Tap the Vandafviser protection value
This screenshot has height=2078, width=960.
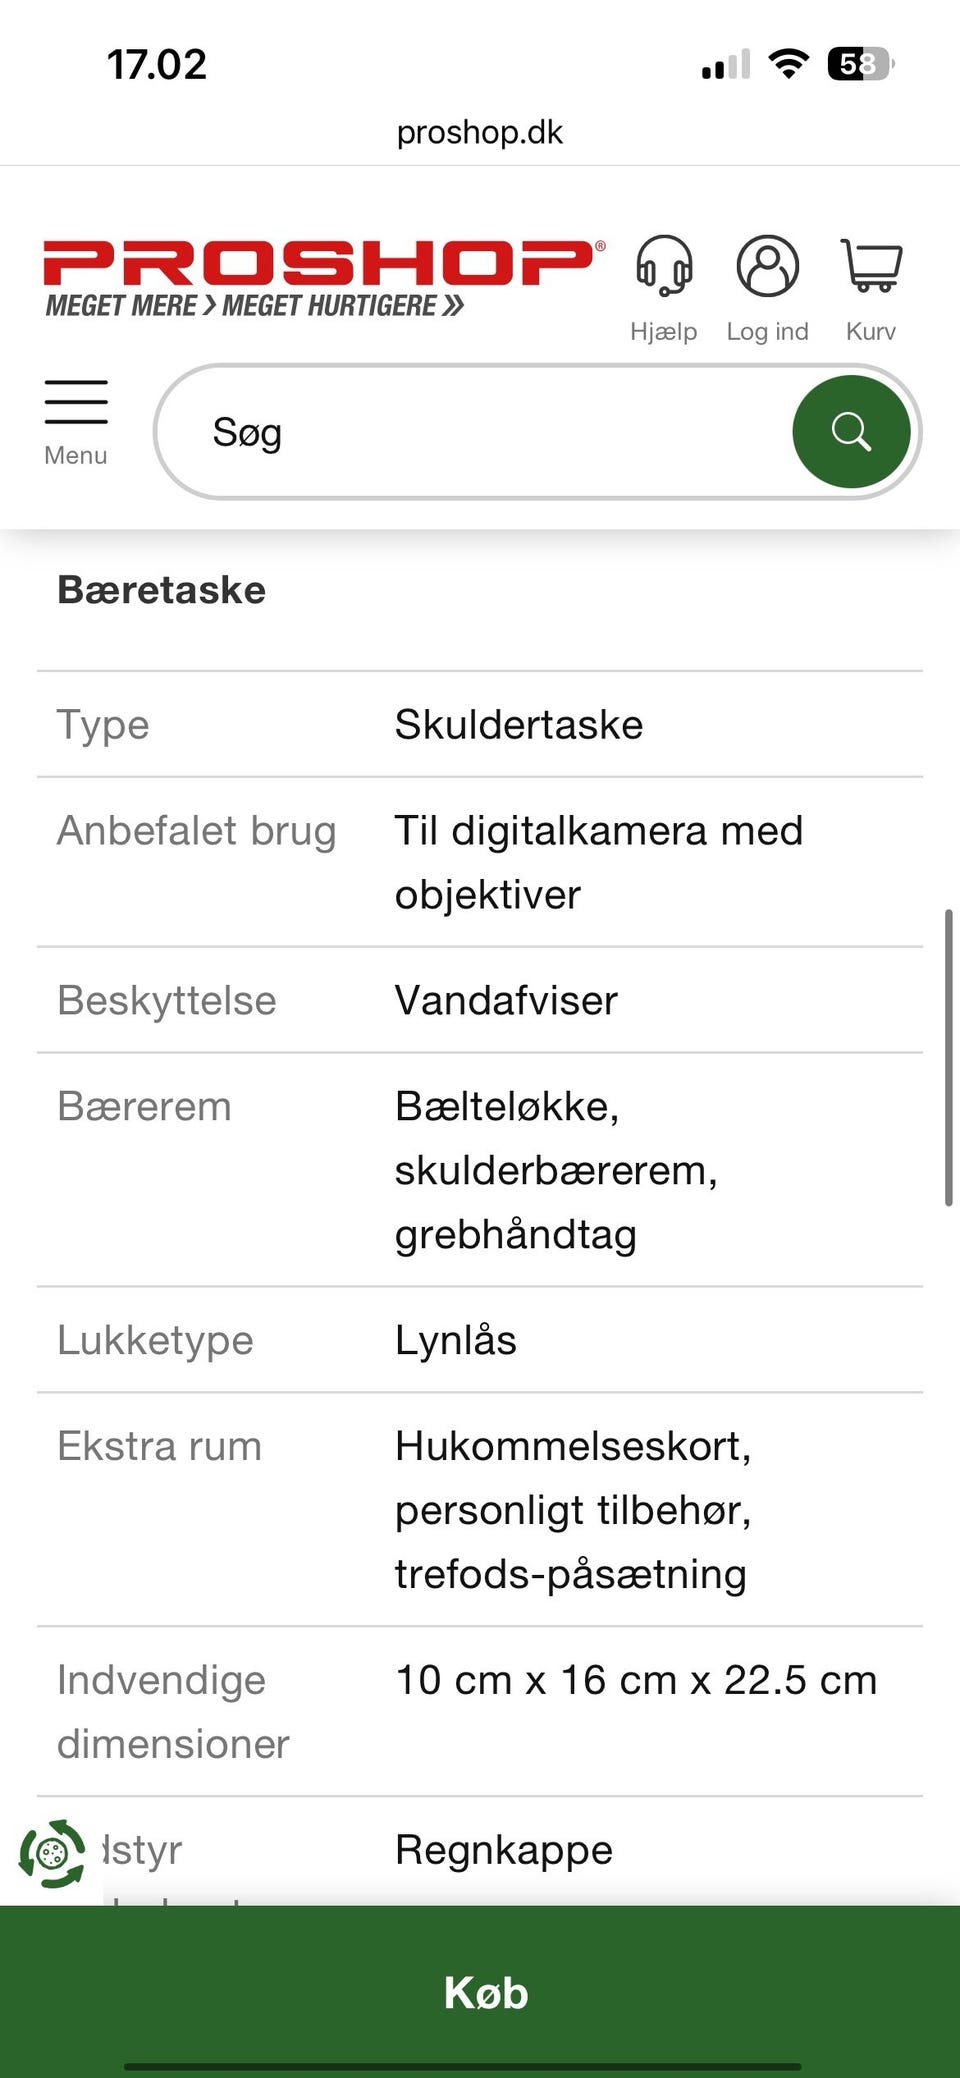[506, 1001]
